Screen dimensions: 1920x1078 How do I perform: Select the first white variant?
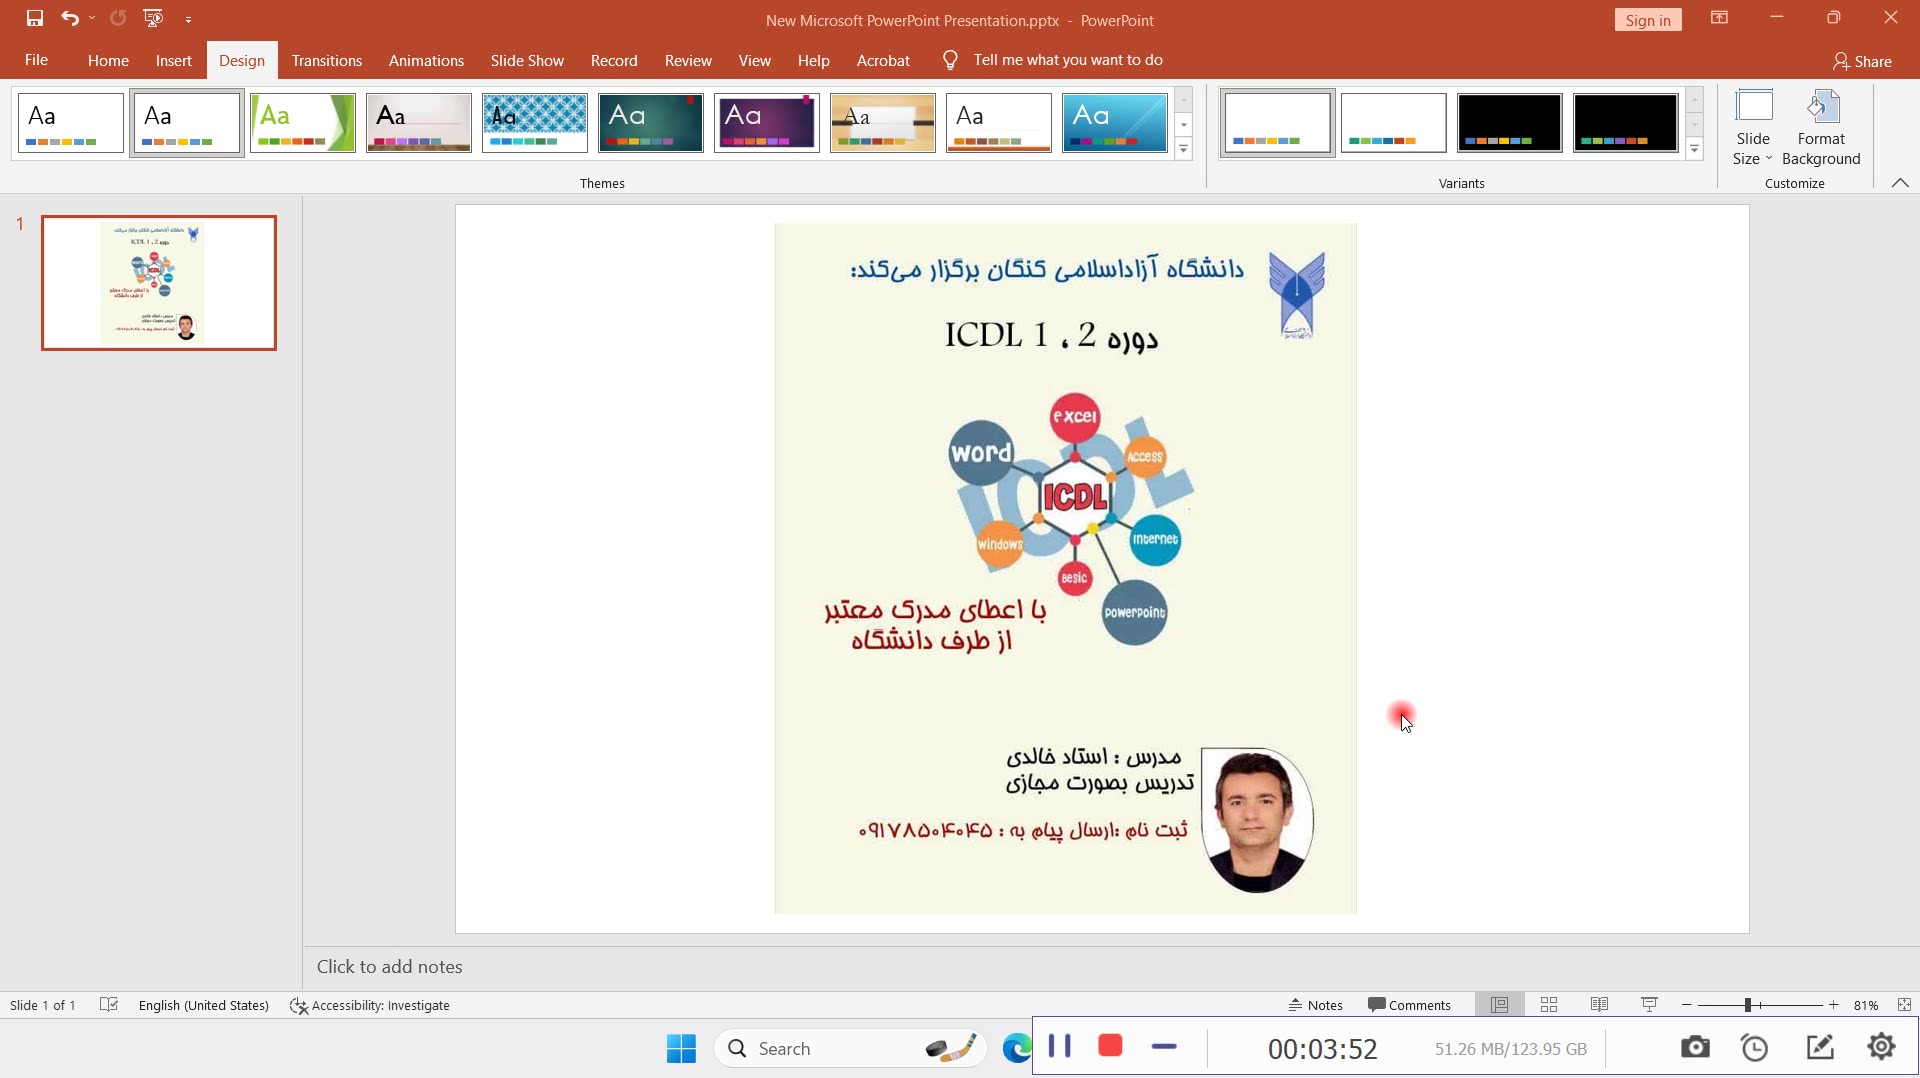click(1278, 123)
